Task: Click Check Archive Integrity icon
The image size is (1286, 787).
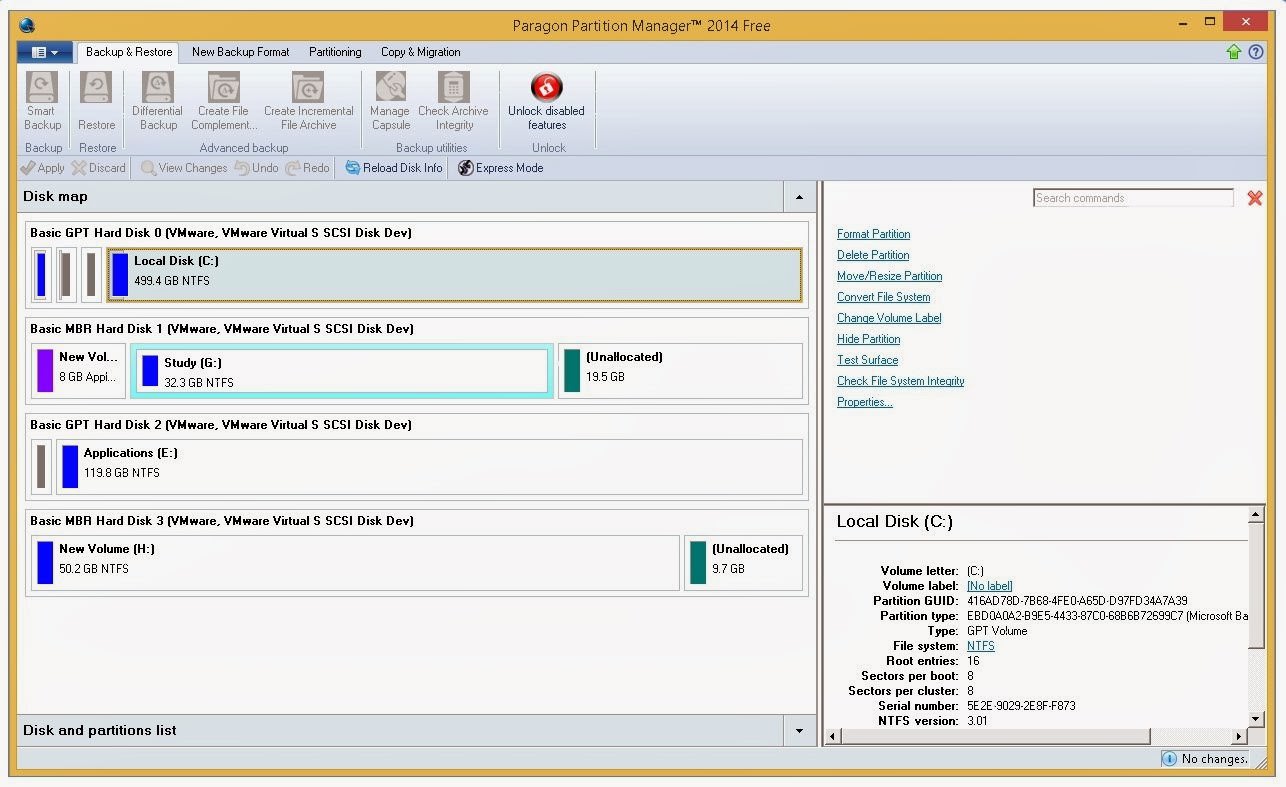Action: tap(453, 87)
